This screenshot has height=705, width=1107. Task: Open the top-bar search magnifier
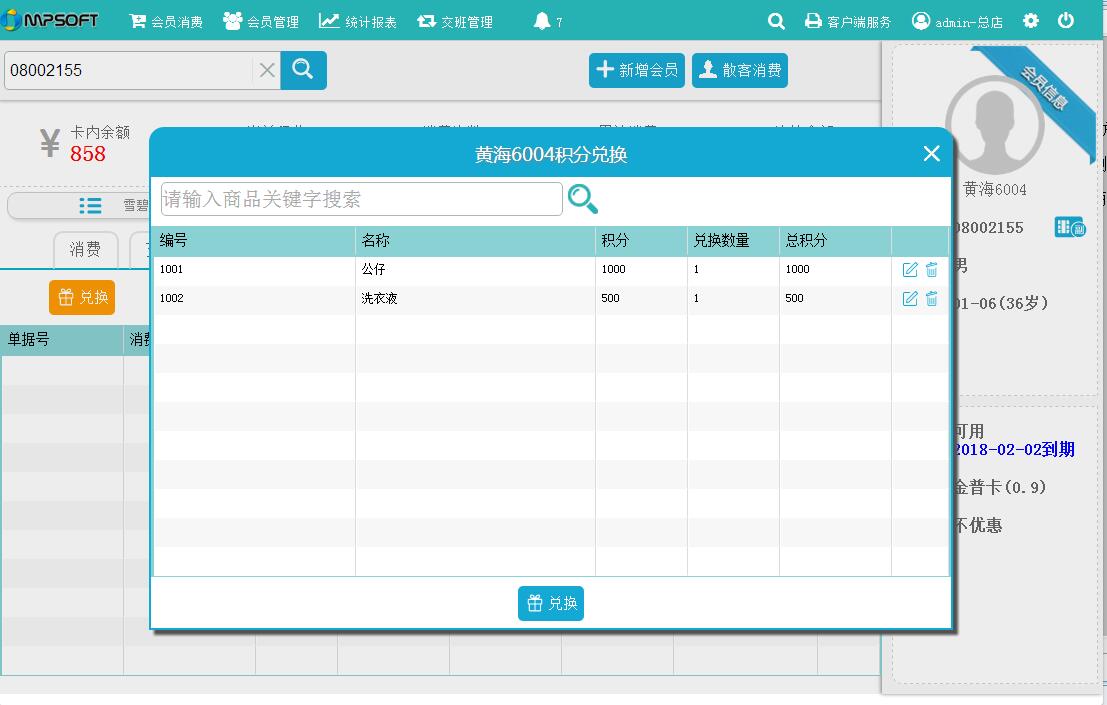point(776,21)
